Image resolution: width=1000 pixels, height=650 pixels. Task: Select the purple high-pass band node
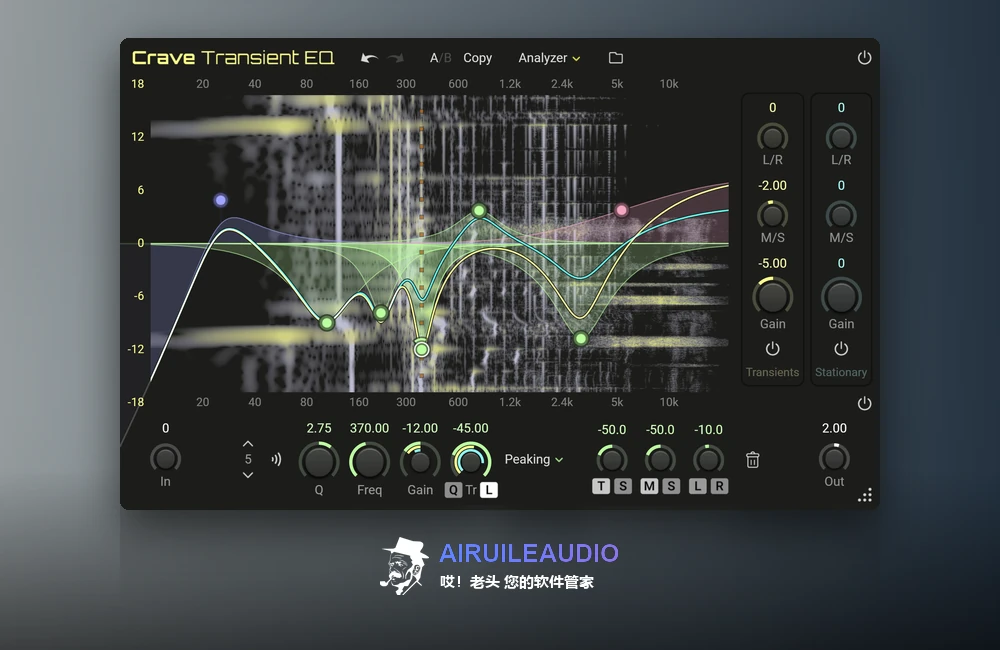coord(221,200)
